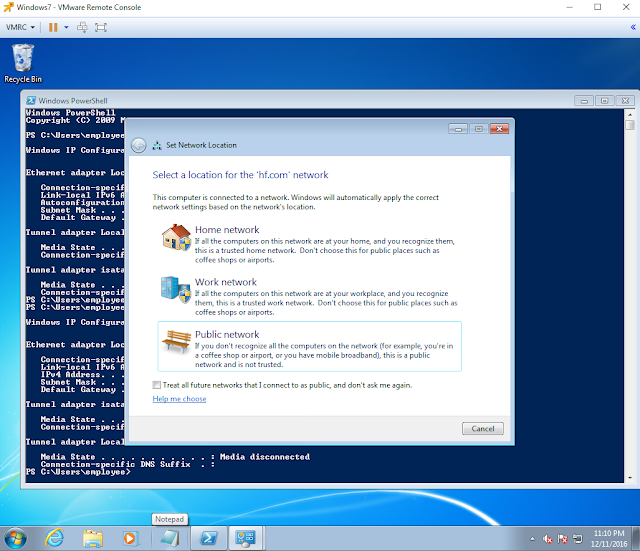Click Show Desktop strip at taskbar end
The image size is (640, 551).
[636, 539]
